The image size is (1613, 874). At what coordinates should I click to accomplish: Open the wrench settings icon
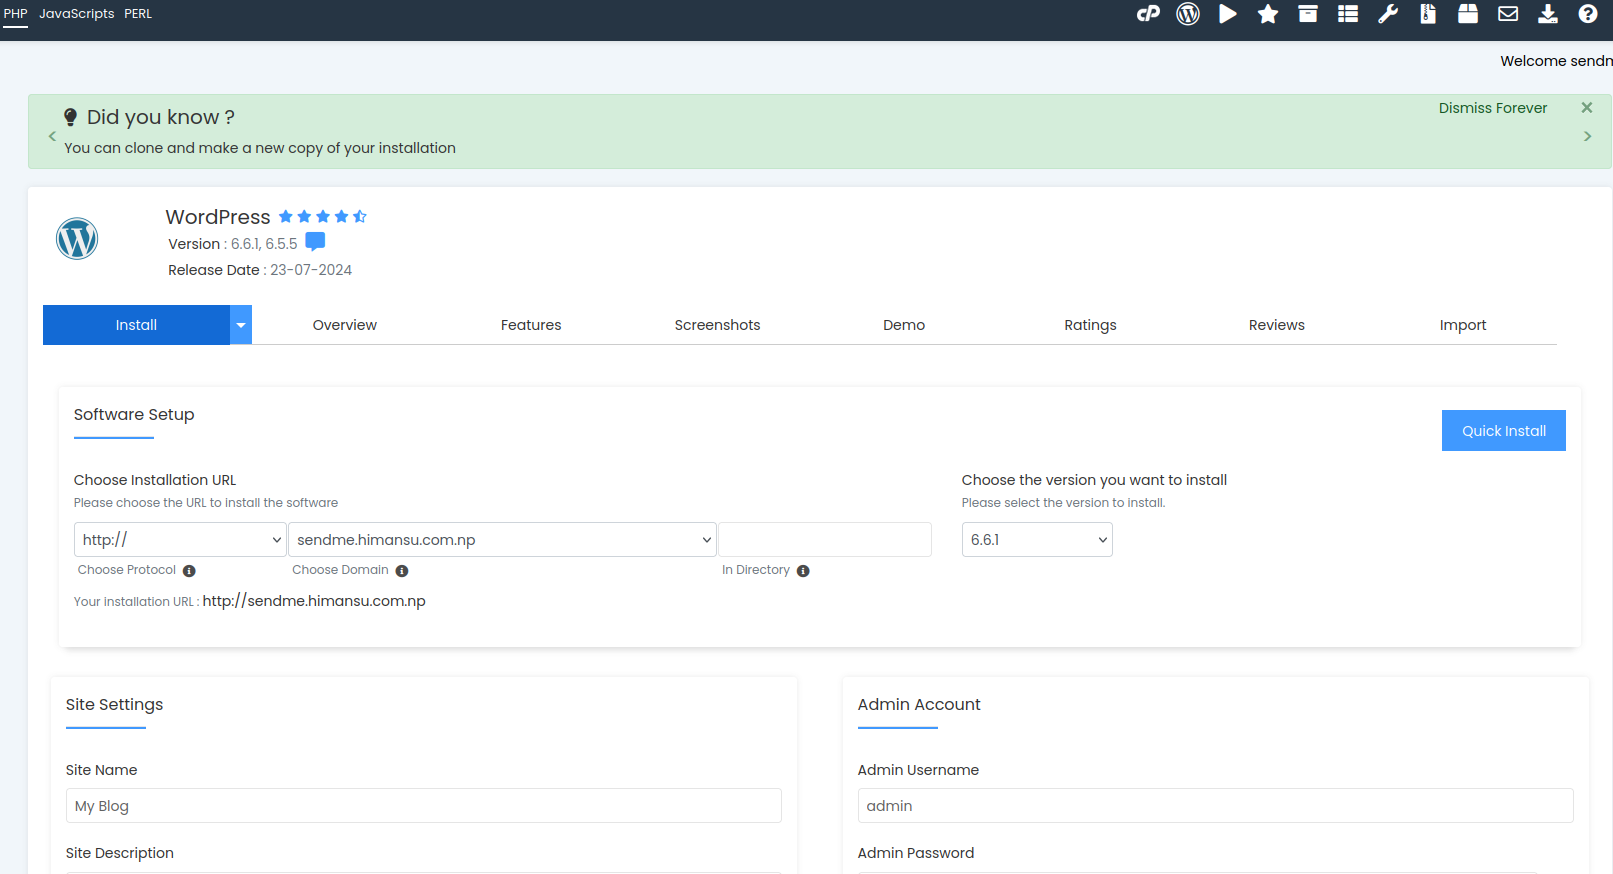point(1388,14)
